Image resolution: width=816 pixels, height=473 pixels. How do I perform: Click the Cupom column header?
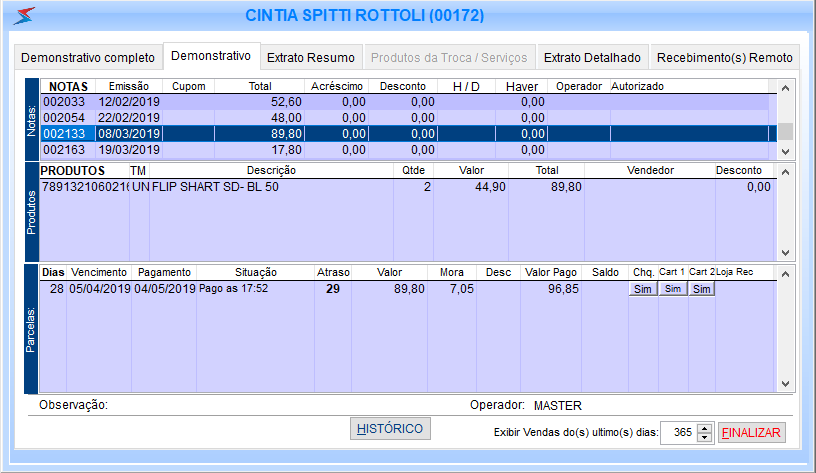click(188, 86)
